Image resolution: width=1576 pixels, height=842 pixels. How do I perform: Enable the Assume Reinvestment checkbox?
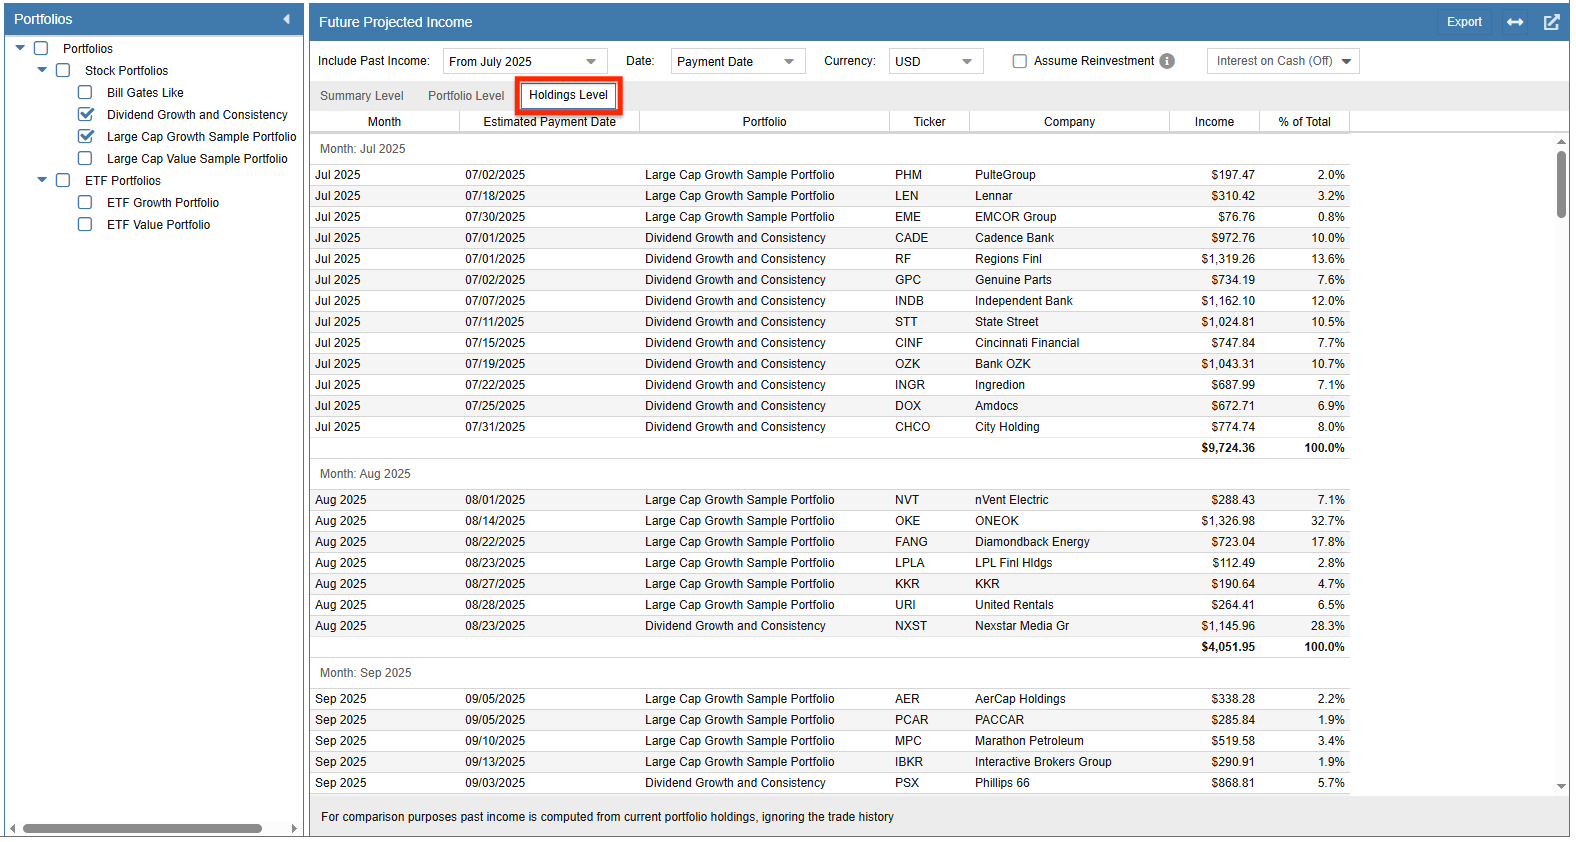(1020, 61)
